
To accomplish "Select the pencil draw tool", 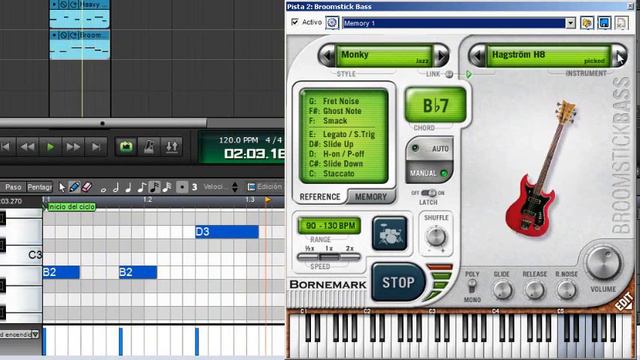I will pyautogui.click(x=74, y=187).
